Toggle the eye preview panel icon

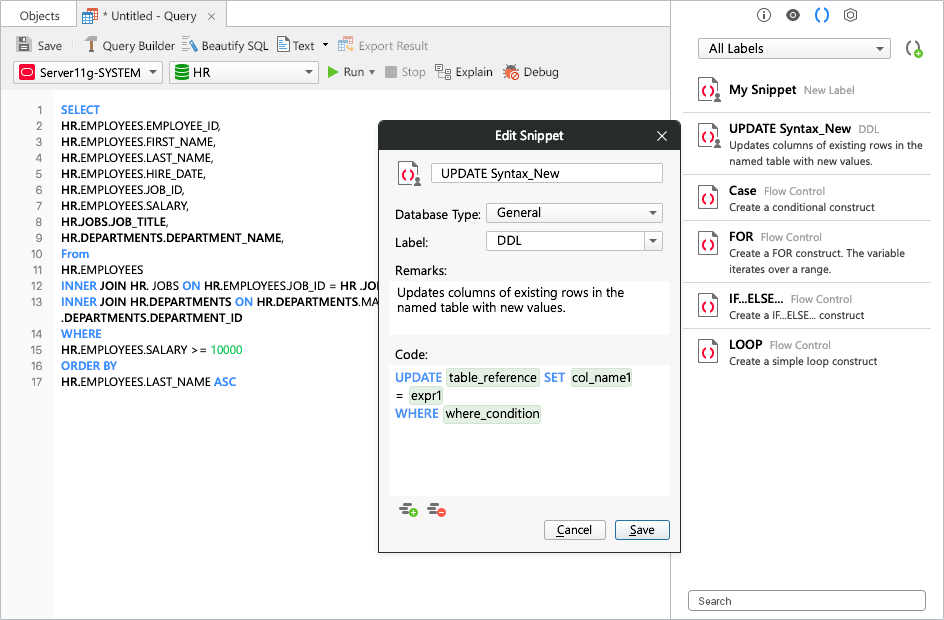coord(793,15)
